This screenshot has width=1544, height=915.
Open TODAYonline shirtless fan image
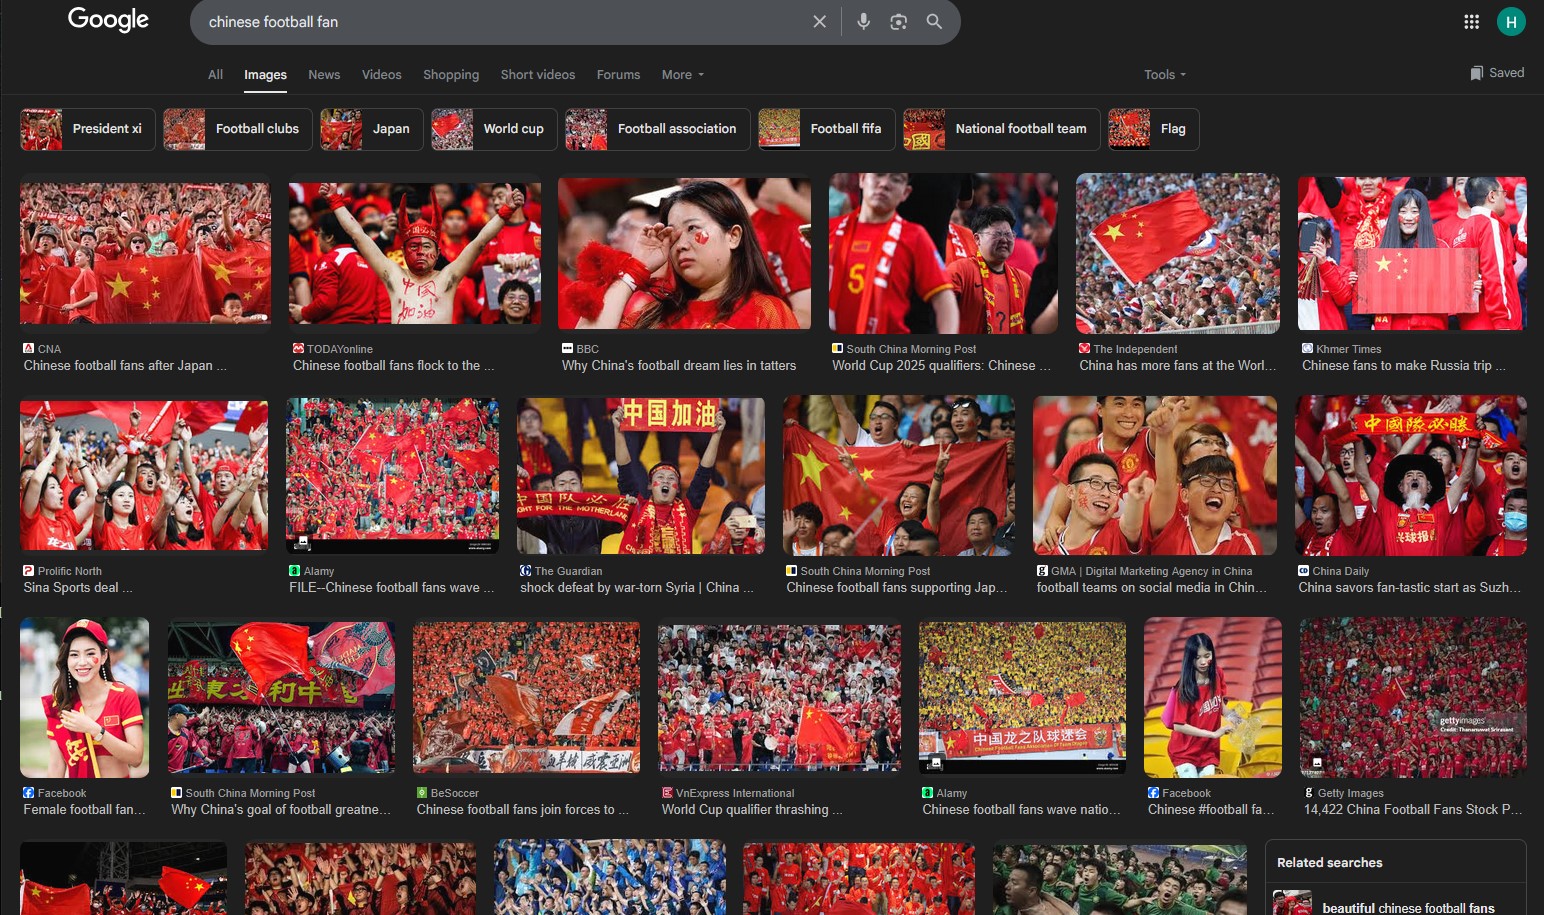pos(414,253)
